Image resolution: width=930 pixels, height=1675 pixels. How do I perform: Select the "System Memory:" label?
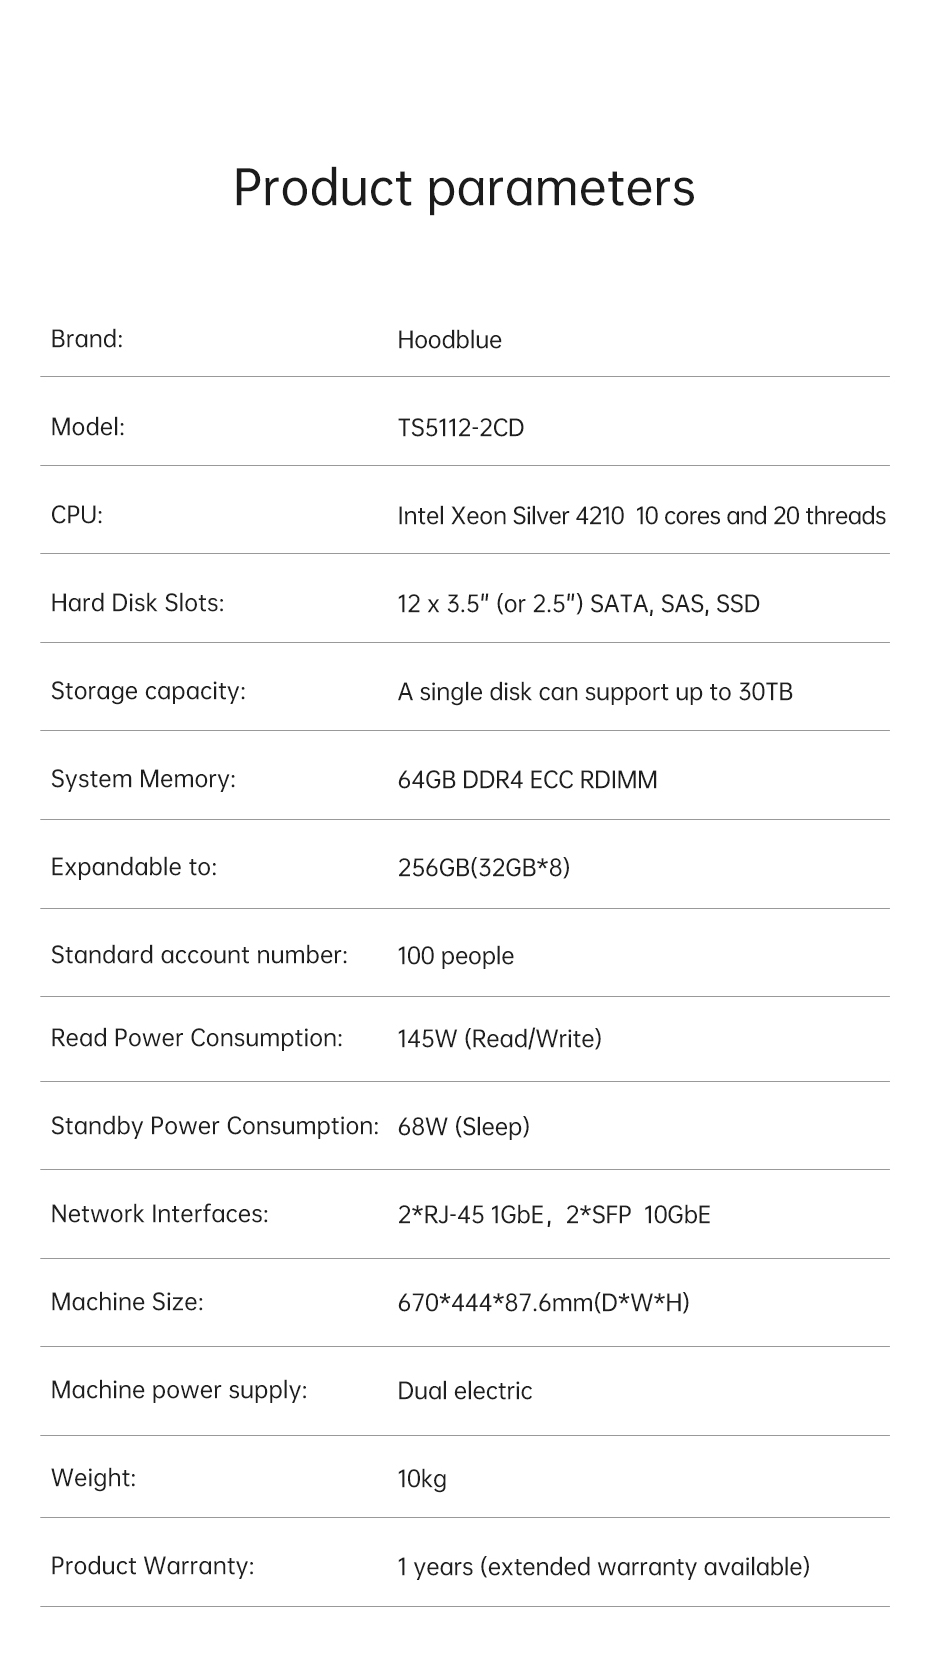pos(143,779)
